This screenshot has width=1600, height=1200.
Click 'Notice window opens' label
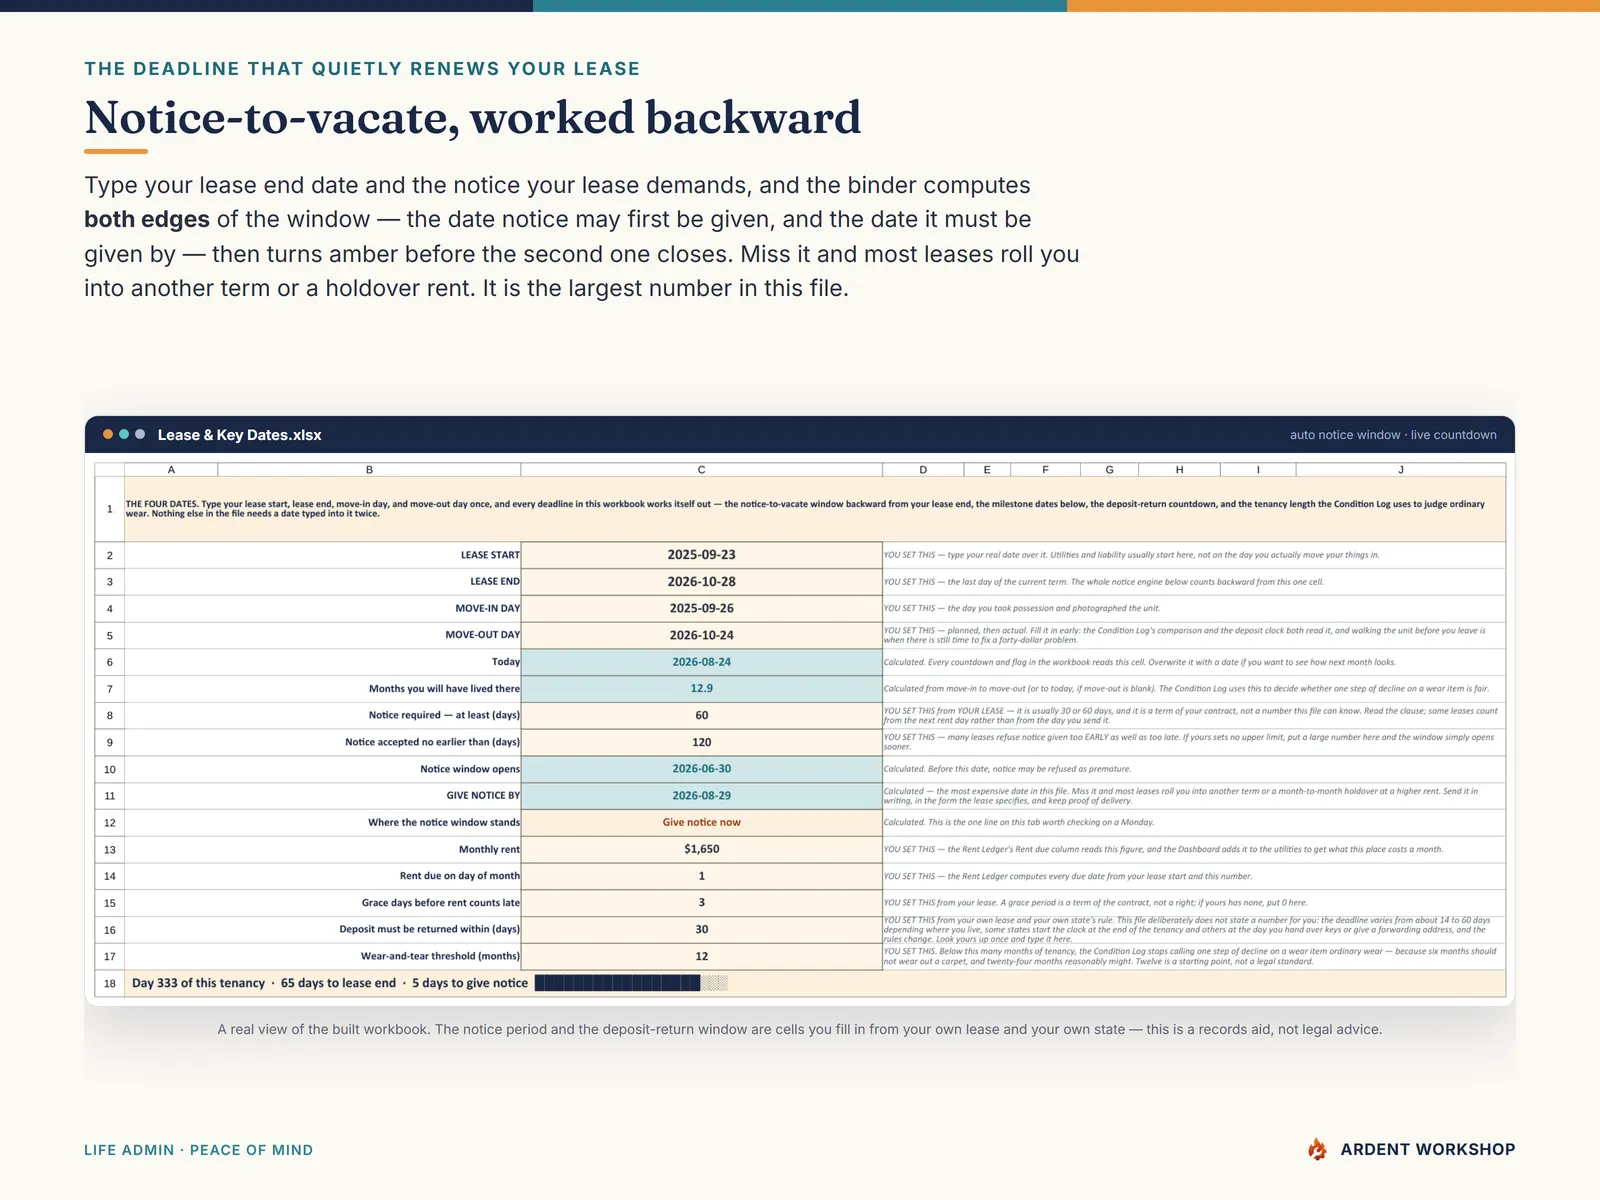(470, 769)
